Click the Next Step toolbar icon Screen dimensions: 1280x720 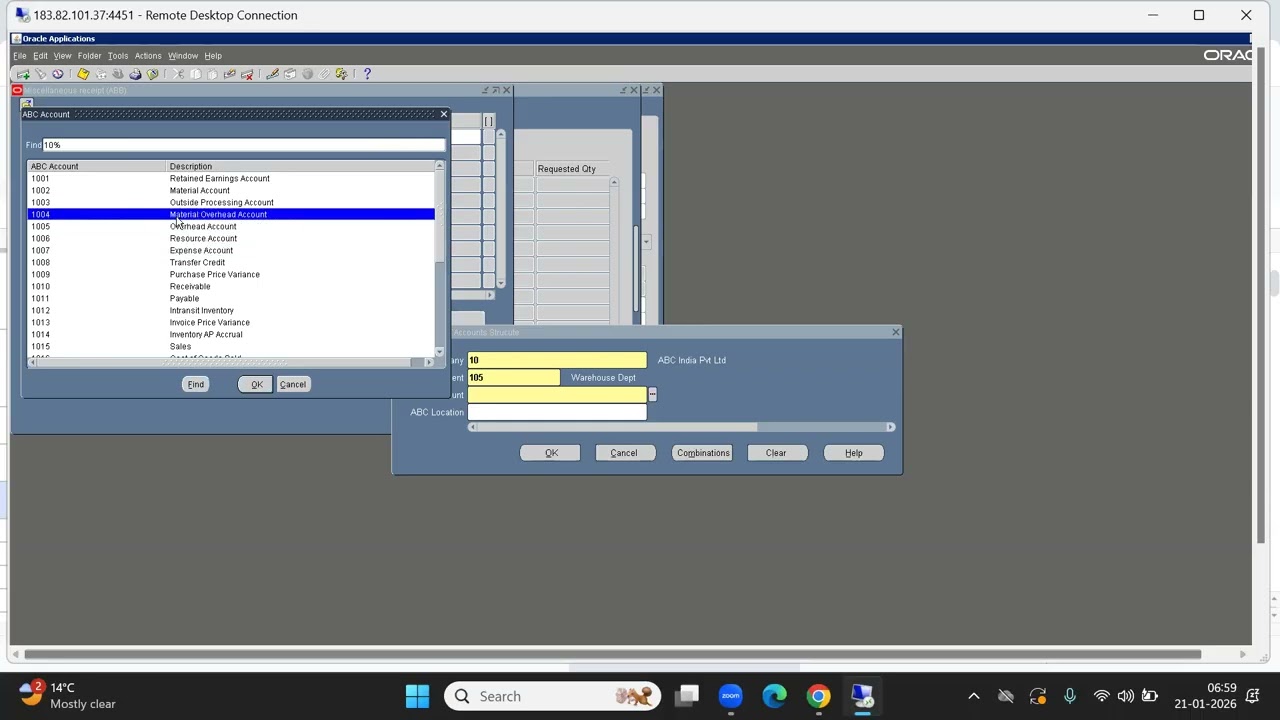coord(100,74)
